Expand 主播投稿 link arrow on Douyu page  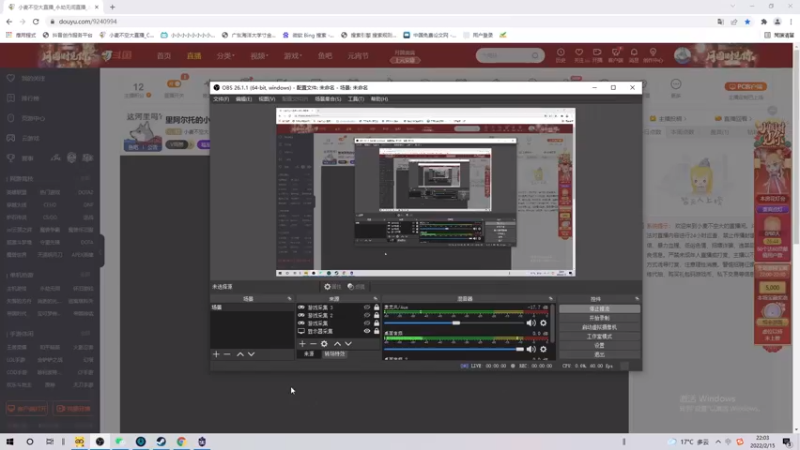(x=685, y=119)
